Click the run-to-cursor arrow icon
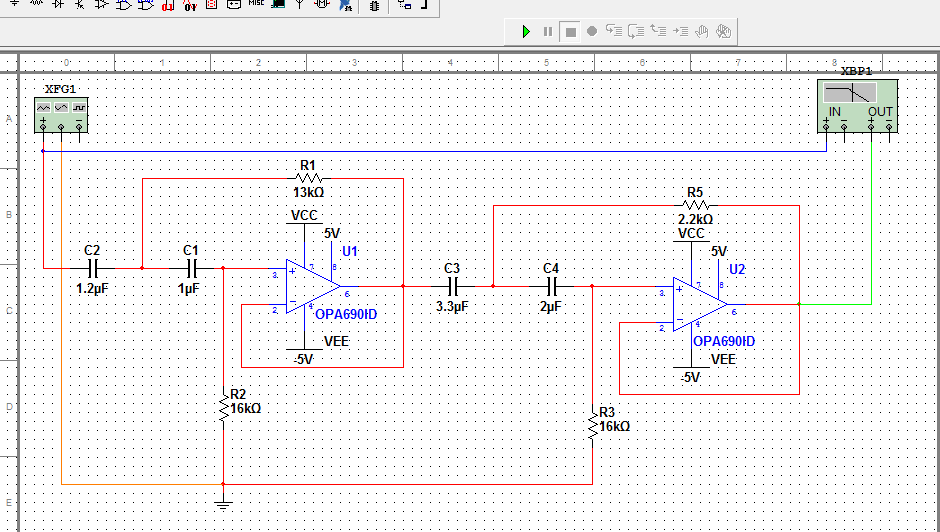The image size is (940, 532). tap(681, 32)
